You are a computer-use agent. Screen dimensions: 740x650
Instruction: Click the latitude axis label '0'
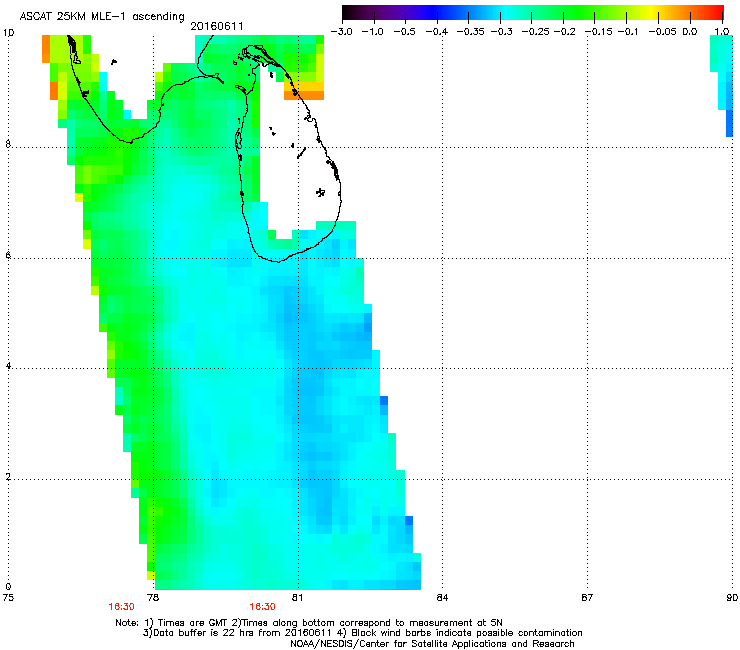coord(8,587)
